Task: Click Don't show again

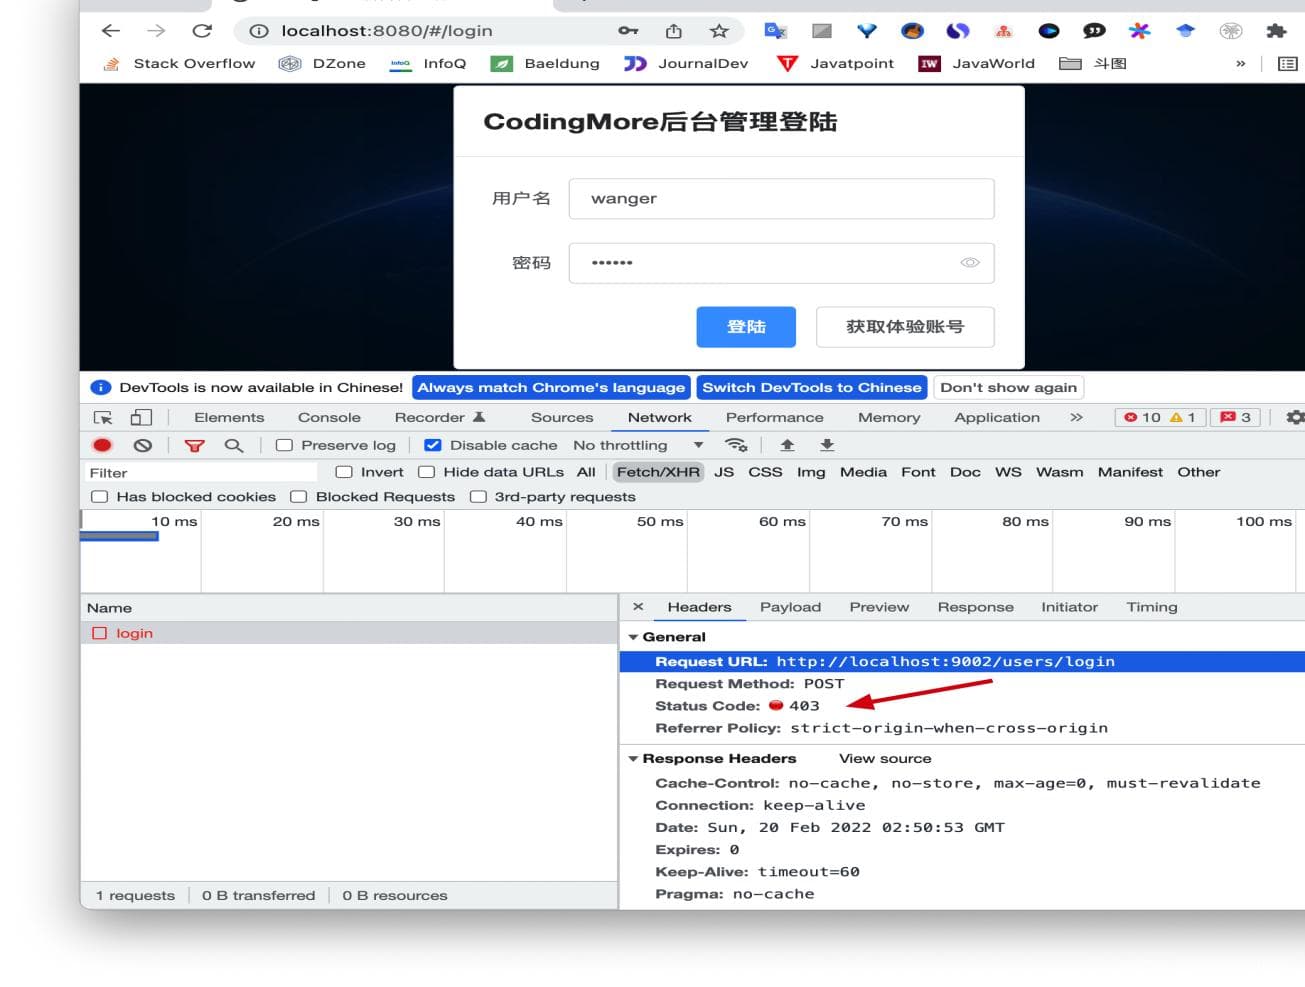Action: tap(1009, 388)
